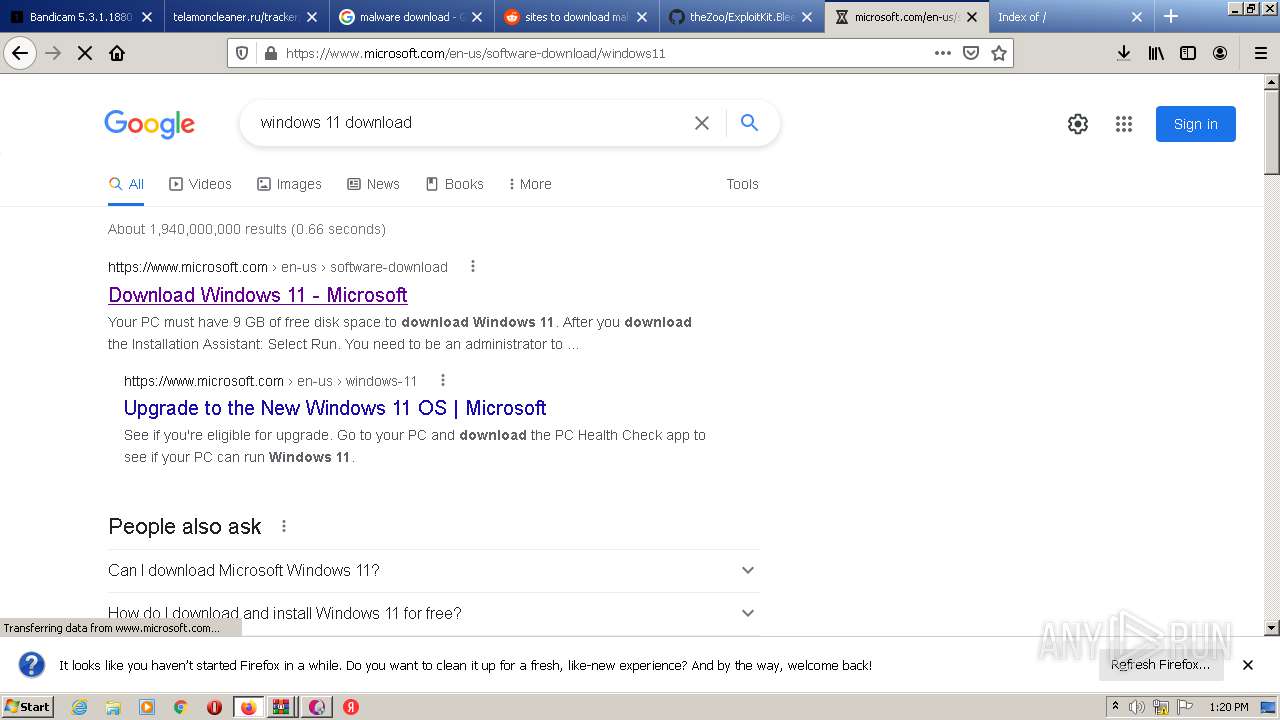Select the News search filter
1280x720 pixels.
(x=373, y=184)
